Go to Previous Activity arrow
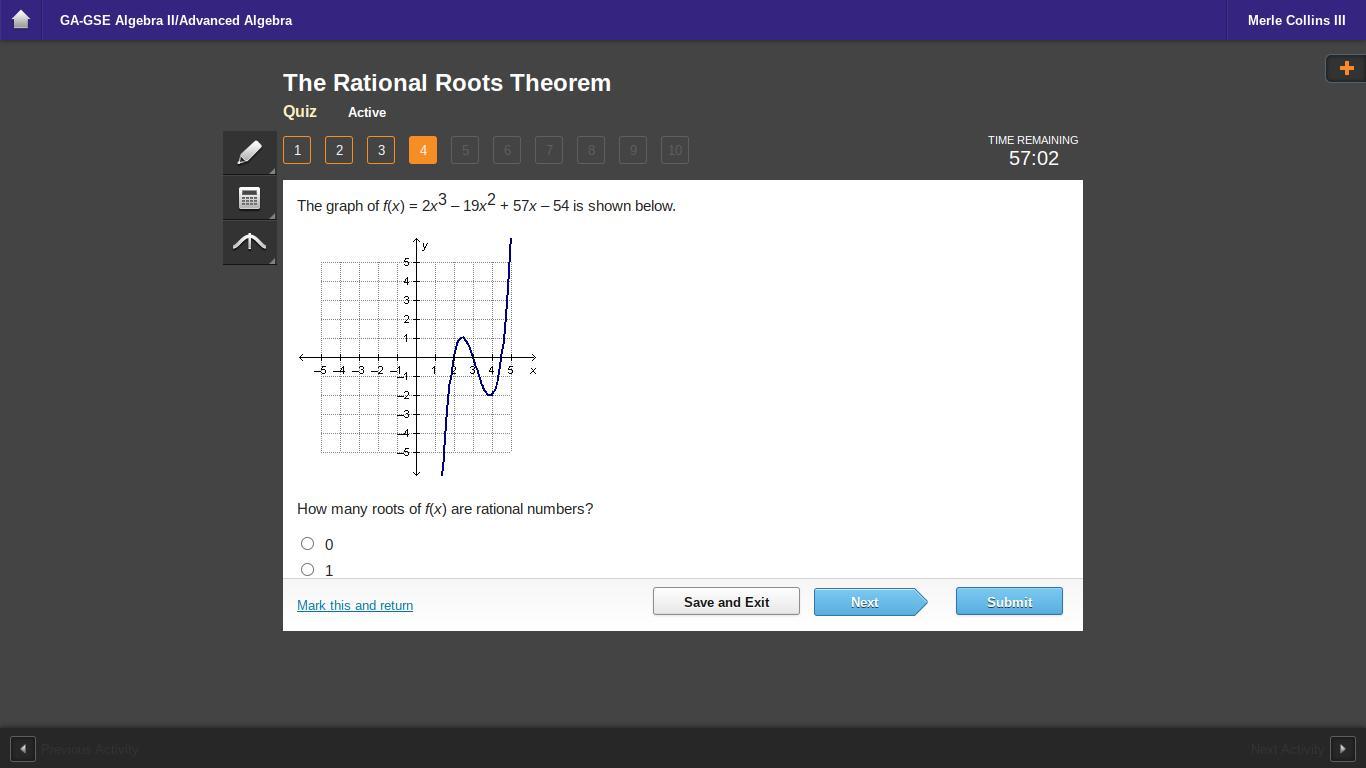 [23, 749]
